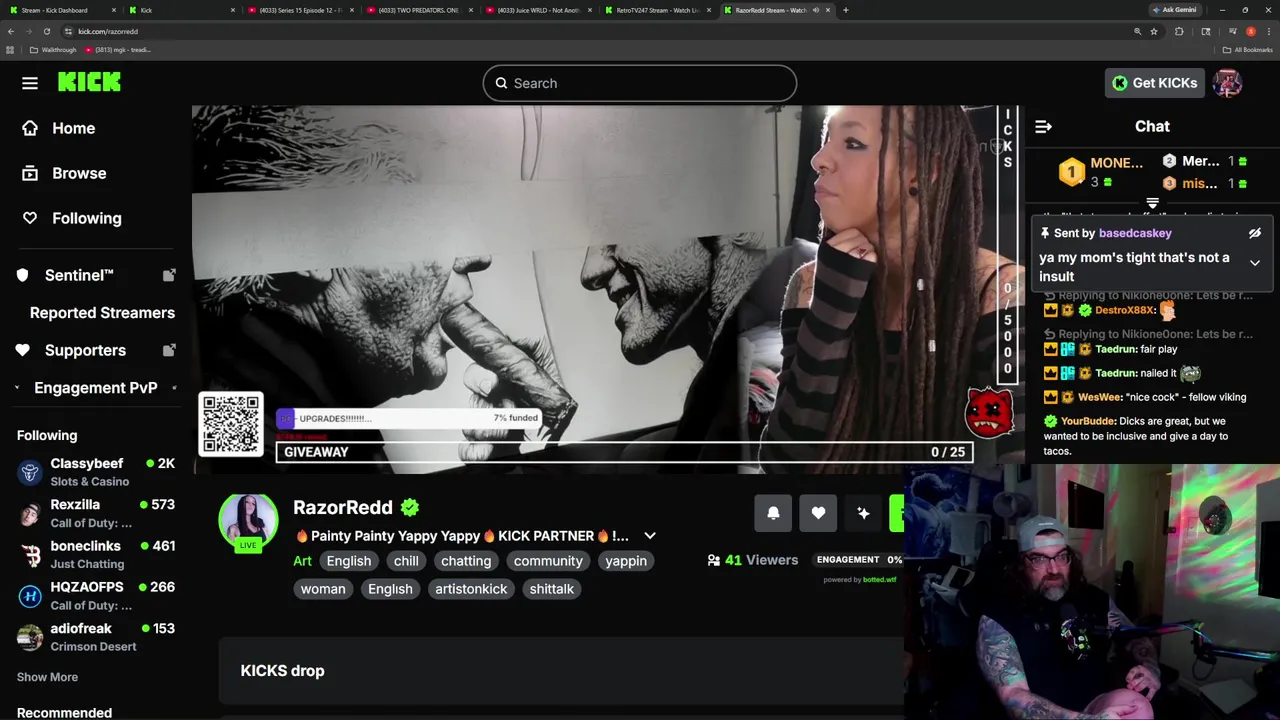Screen dimensions: 1280x720
Task: Open Sentinel shield entry in sidebar
Action: point(67,275)
